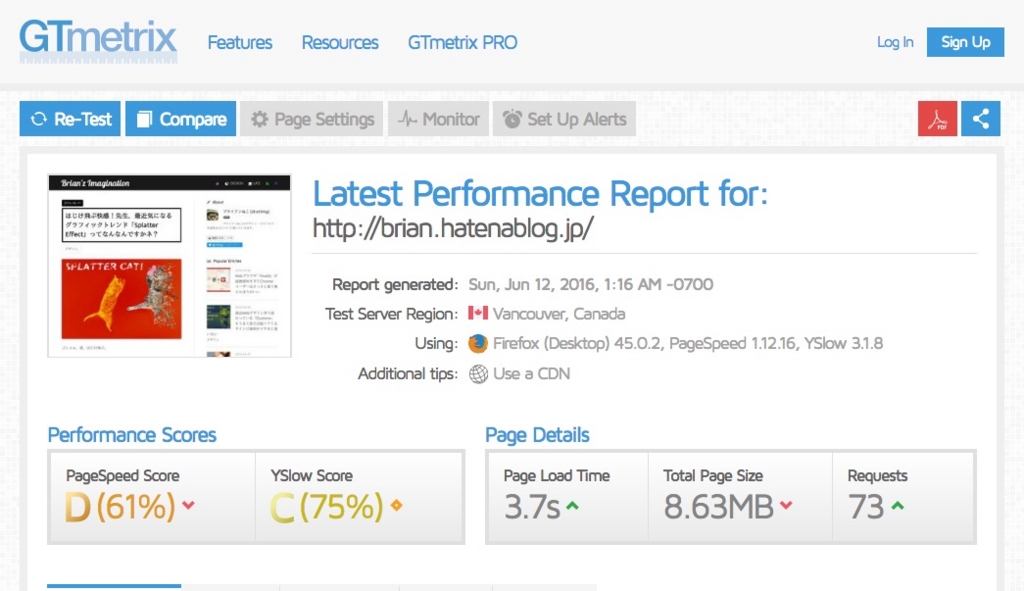Image resolution: width=1024 pixels, height=591 pixels.
Task: Go to GTmetrix PRO page
Action: [462, 42]
